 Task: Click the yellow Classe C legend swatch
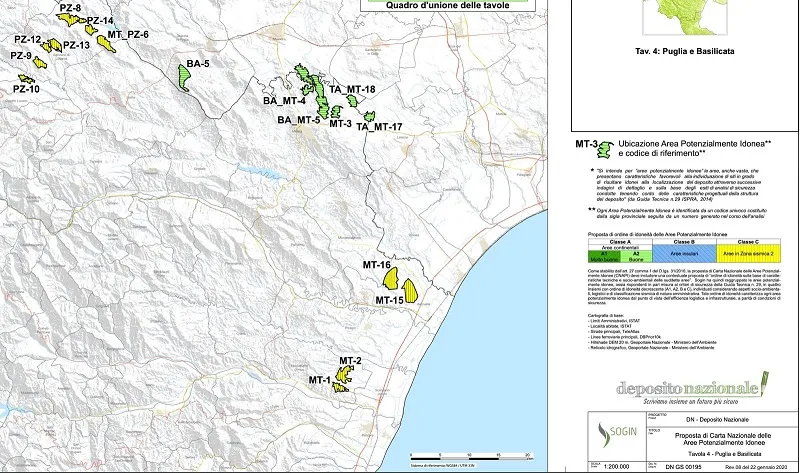tap(752, 256)
